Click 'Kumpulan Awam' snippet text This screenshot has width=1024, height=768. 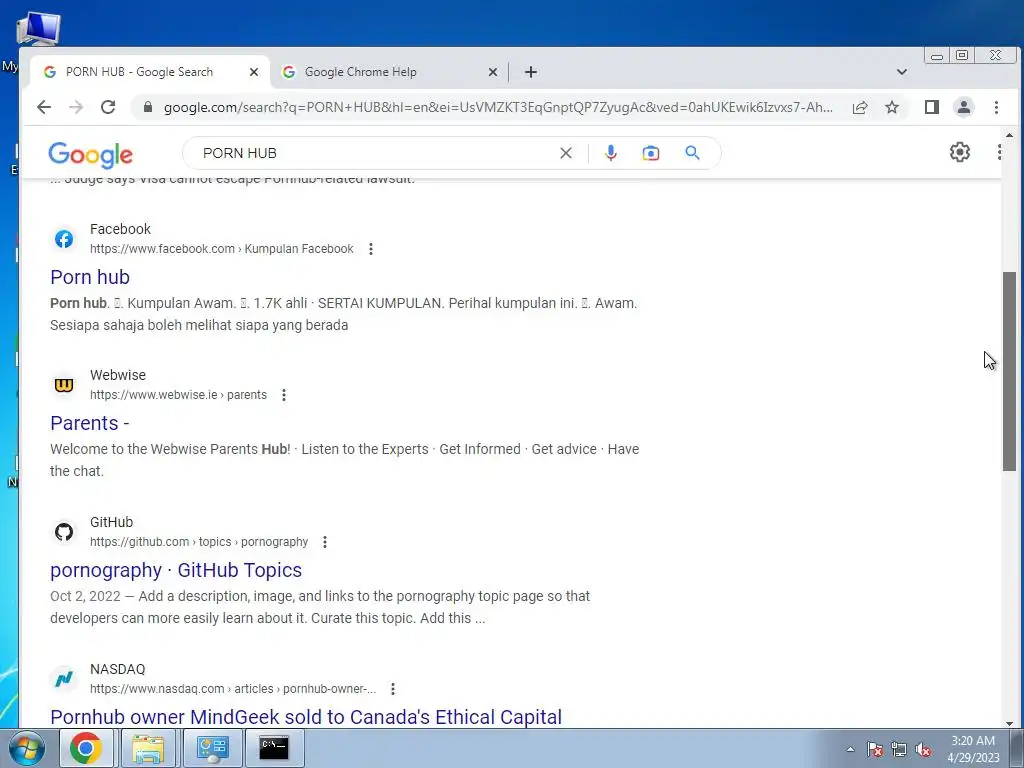click(x=182, y=303)
